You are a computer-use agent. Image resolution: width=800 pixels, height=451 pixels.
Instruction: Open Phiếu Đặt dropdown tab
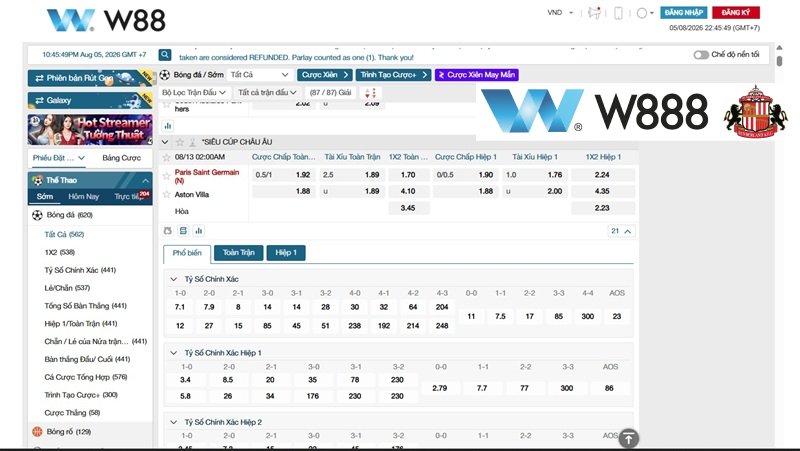58,158
